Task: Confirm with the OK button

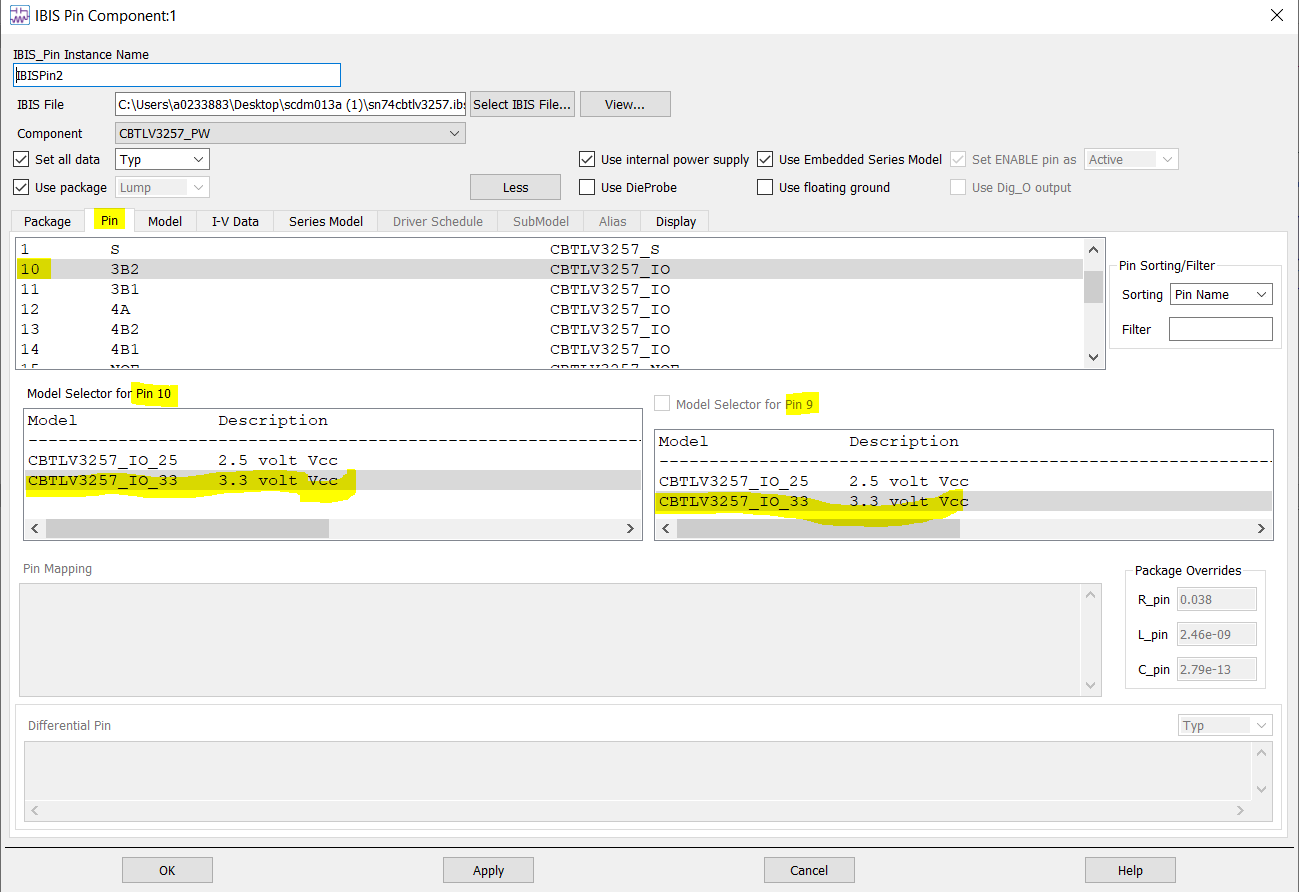Action: (167, 870)
